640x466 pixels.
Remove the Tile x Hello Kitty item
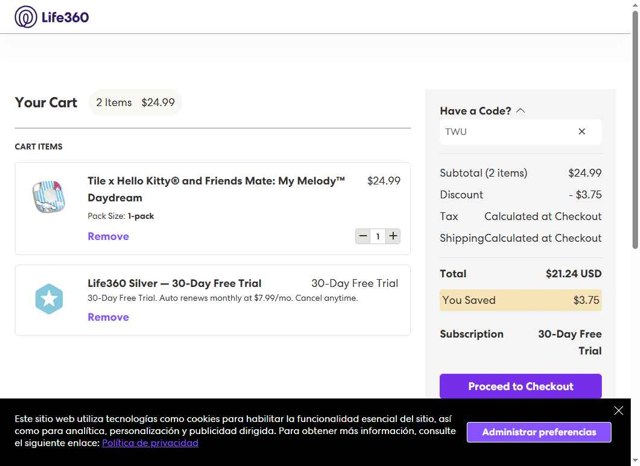pos(108,236)
